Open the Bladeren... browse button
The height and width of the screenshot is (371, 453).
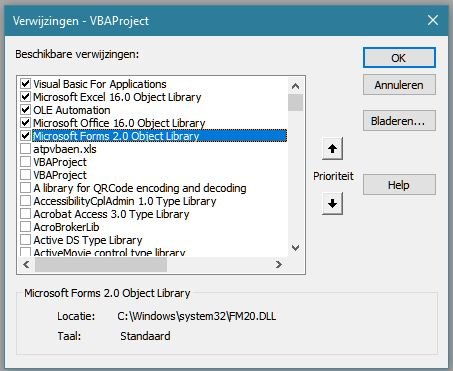point(399,121)
